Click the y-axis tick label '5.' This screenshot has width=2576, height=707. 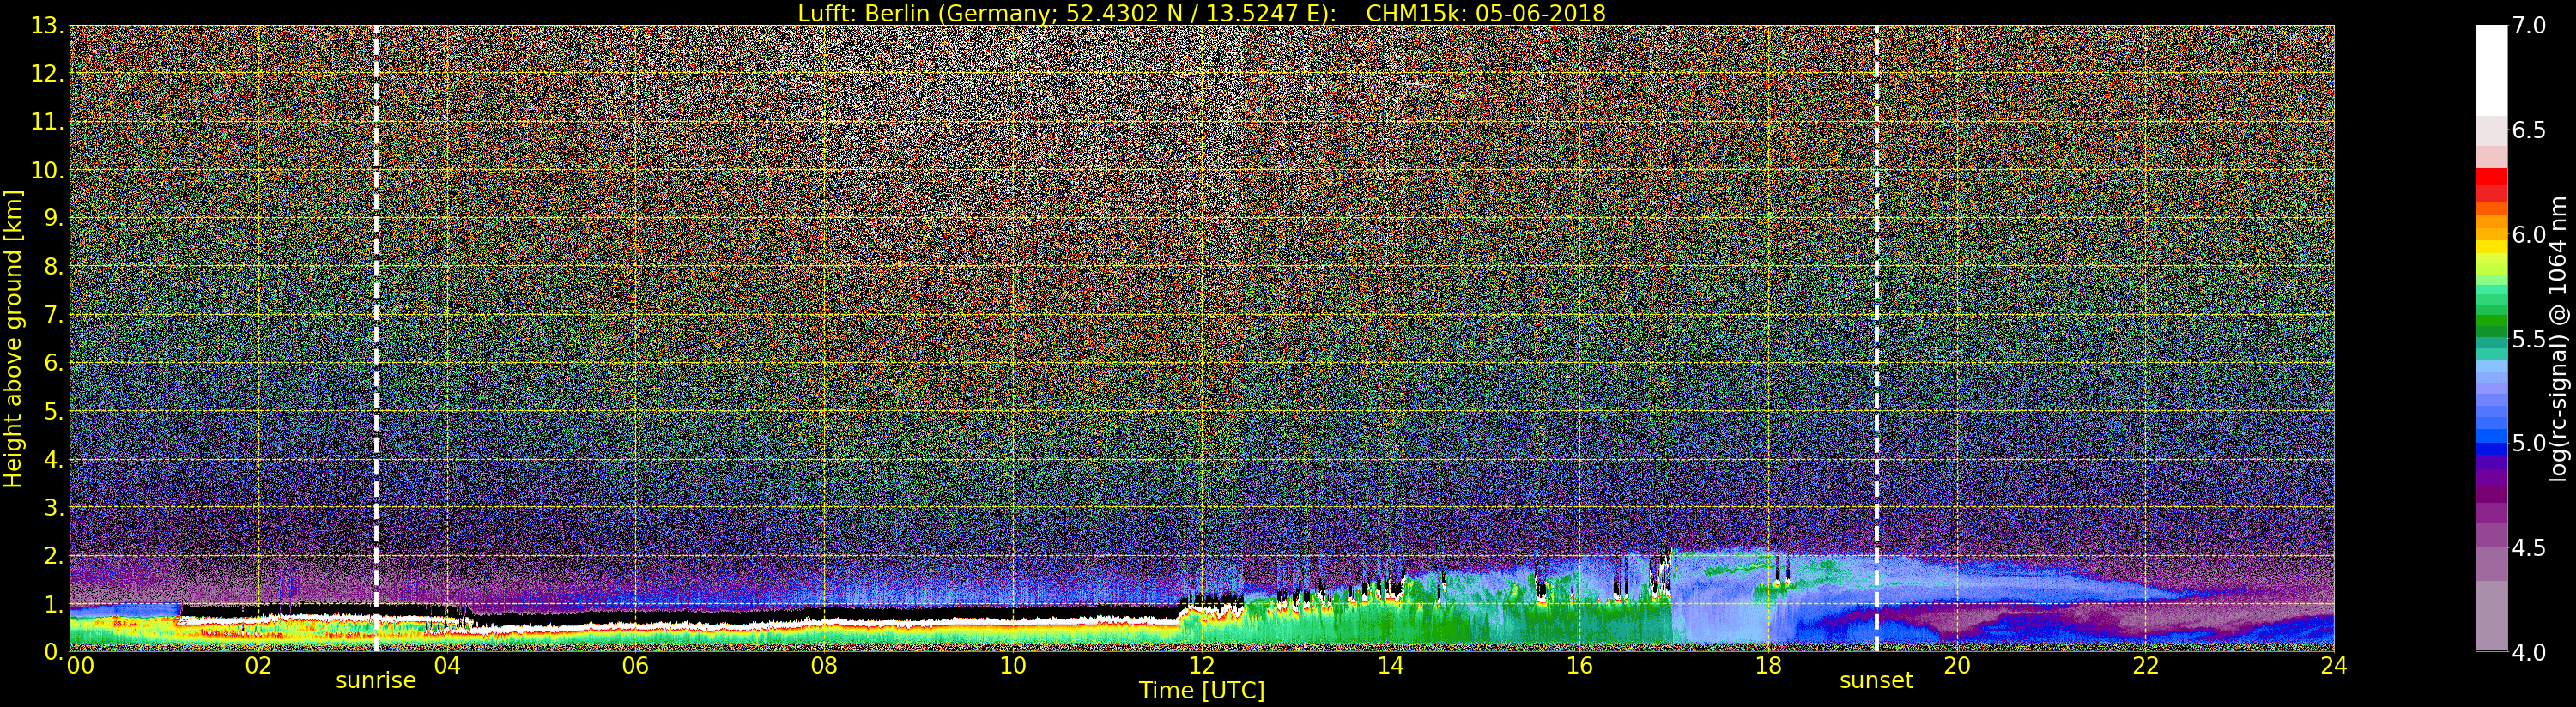pyautogui.click(x=54, y=411)
